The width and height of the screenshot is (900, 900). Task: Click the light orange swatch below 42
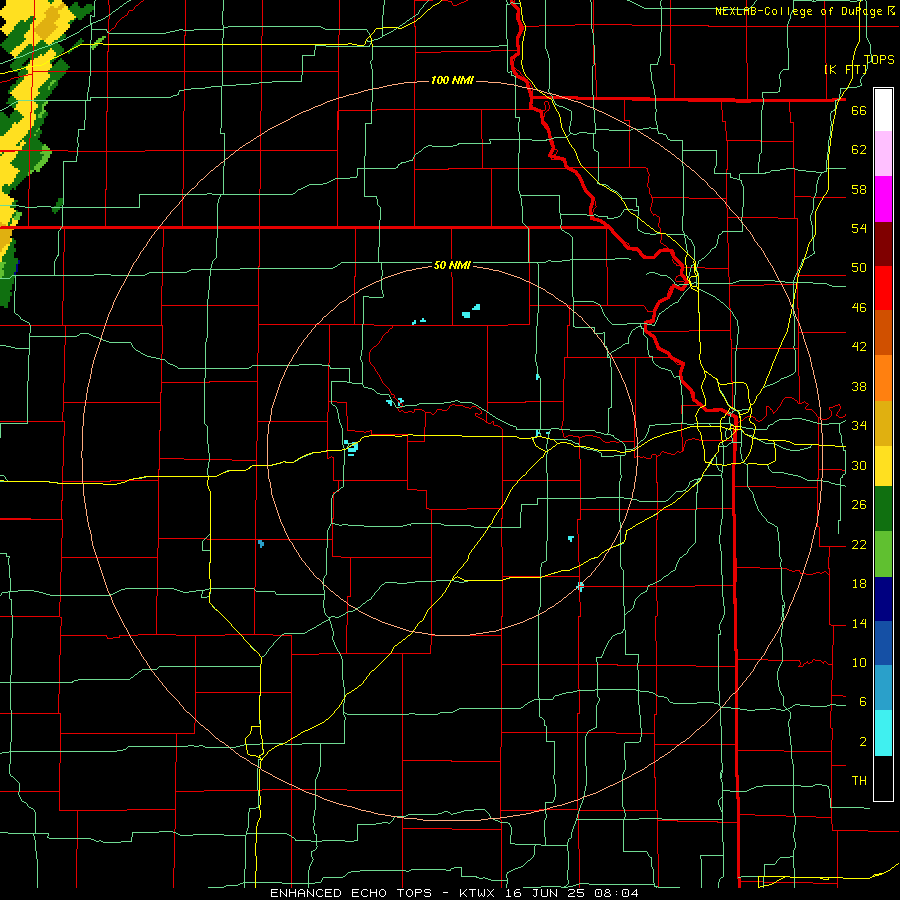[883, 378]
